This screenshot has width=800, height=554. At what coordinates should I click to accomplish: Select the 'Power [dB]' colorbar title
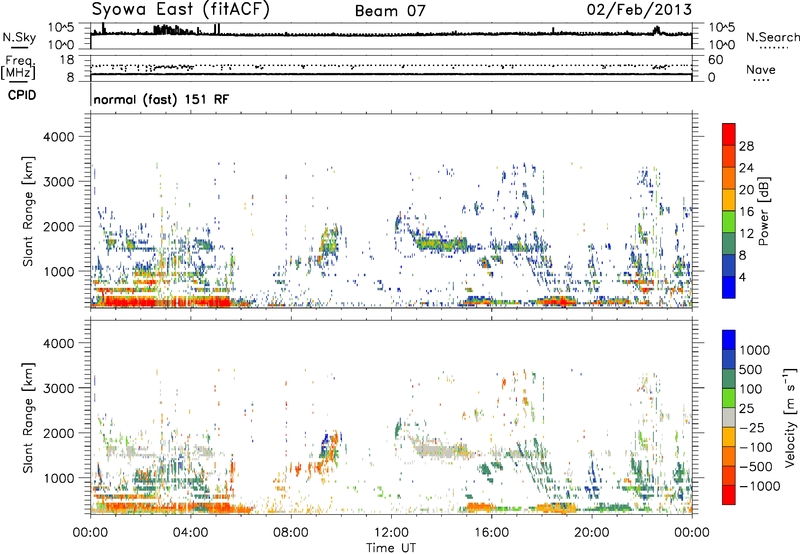[x=764, y=211]
